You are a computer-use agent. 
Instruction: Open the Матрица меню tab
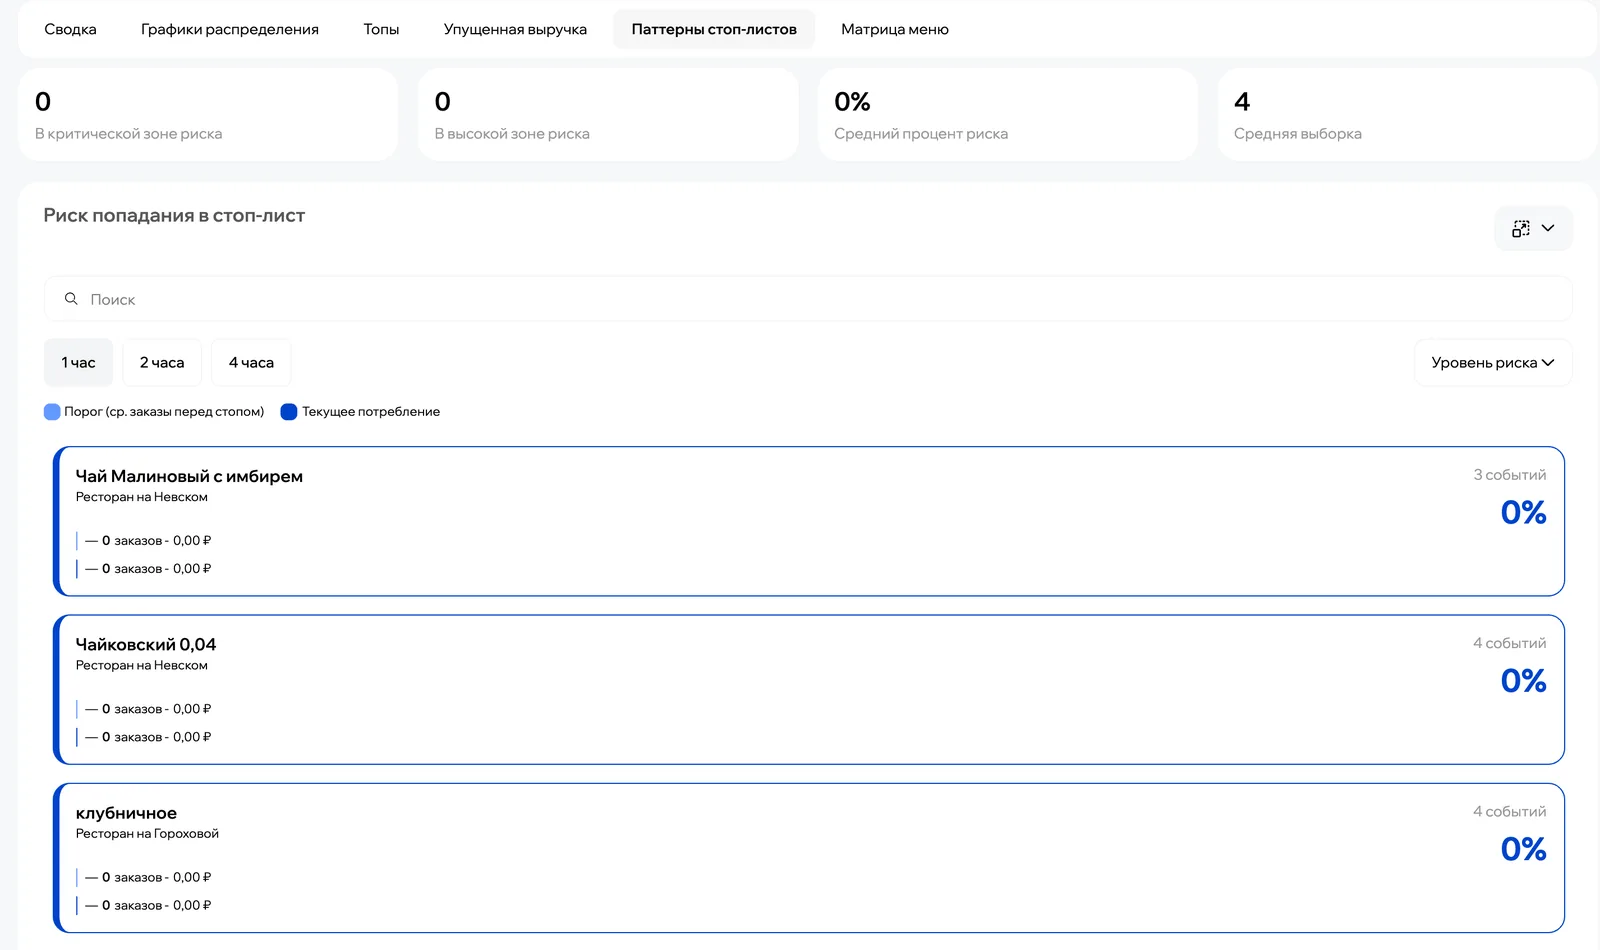(895, 29)
